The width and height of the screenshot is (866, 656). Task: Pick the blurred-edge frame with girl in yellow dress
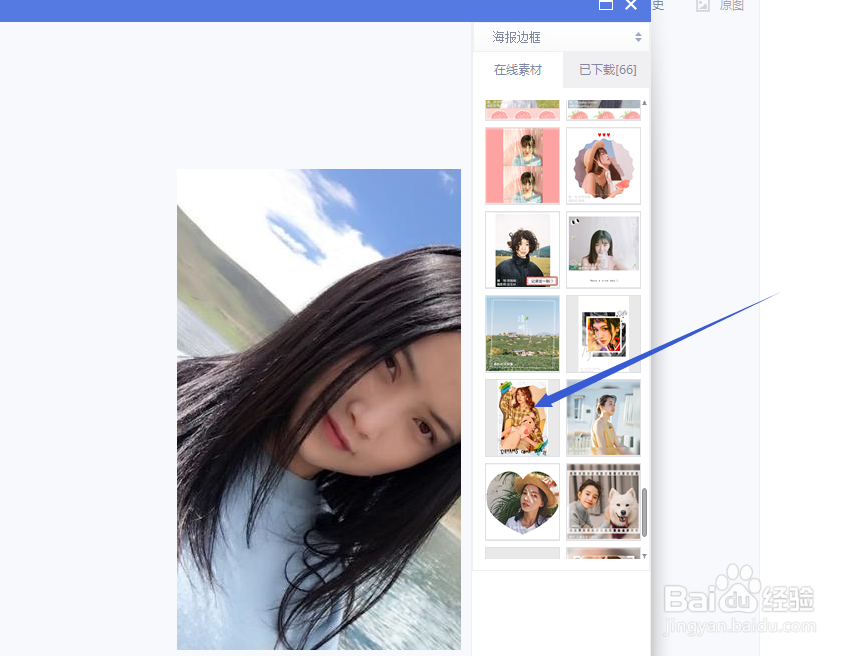[603, 417]
